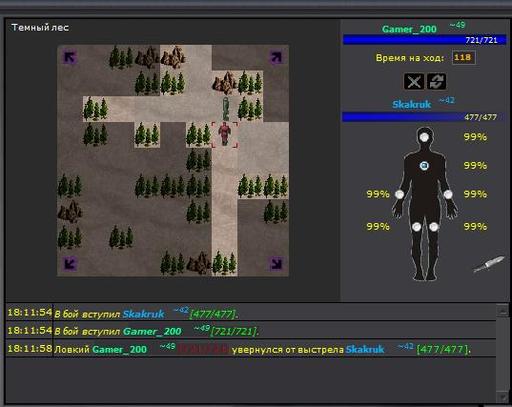Click the crossed swords attack icon

414,82
